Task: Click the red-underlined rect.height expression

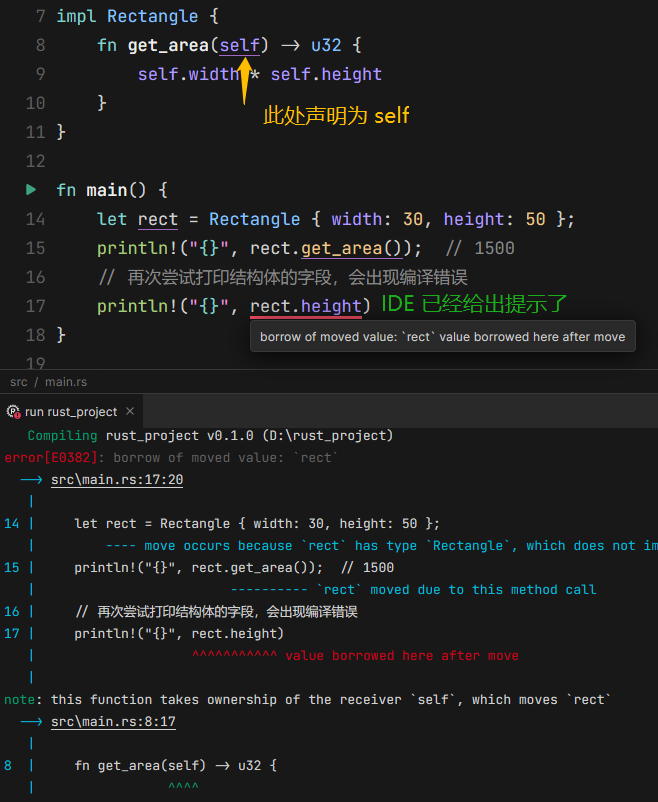Action: tap(306, 306)
